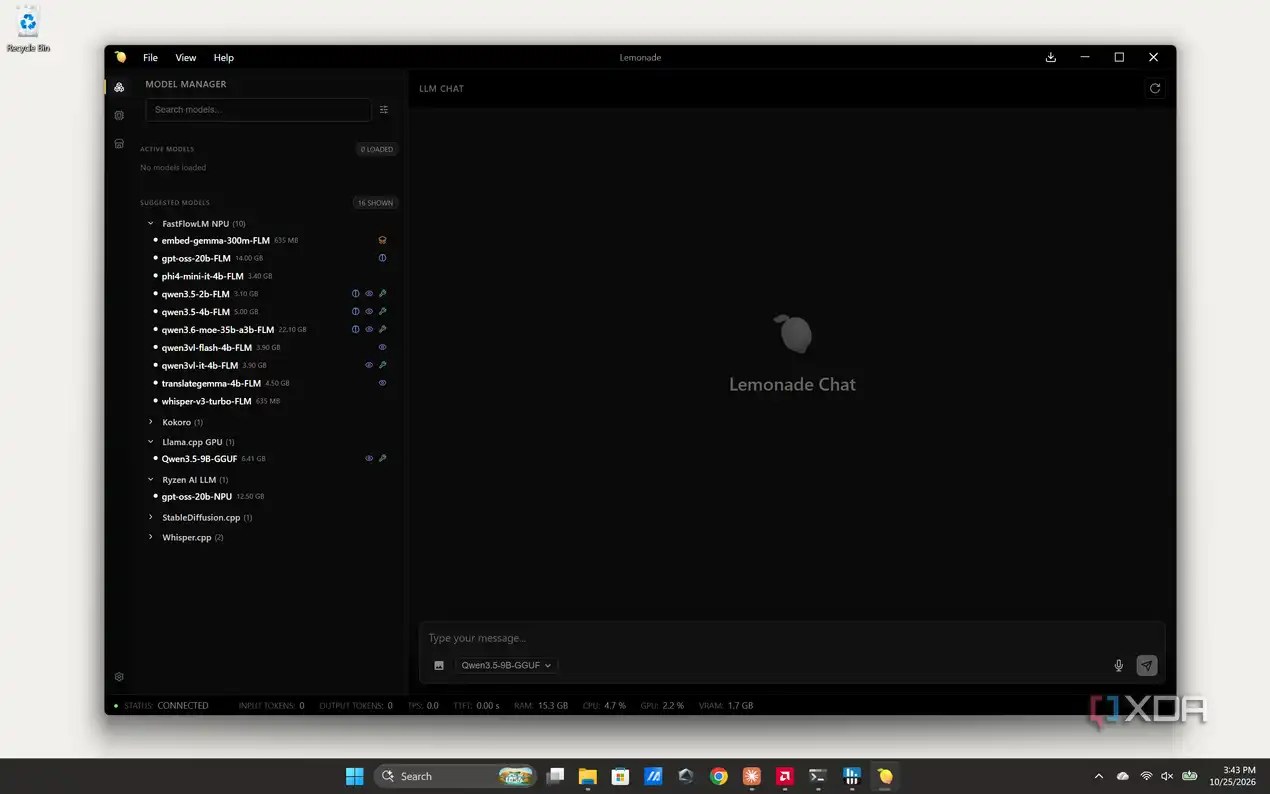This screenshot has width=1270, height=794.
Task: Expand the Kokoro model group
Action: click(x=151, y=422)
